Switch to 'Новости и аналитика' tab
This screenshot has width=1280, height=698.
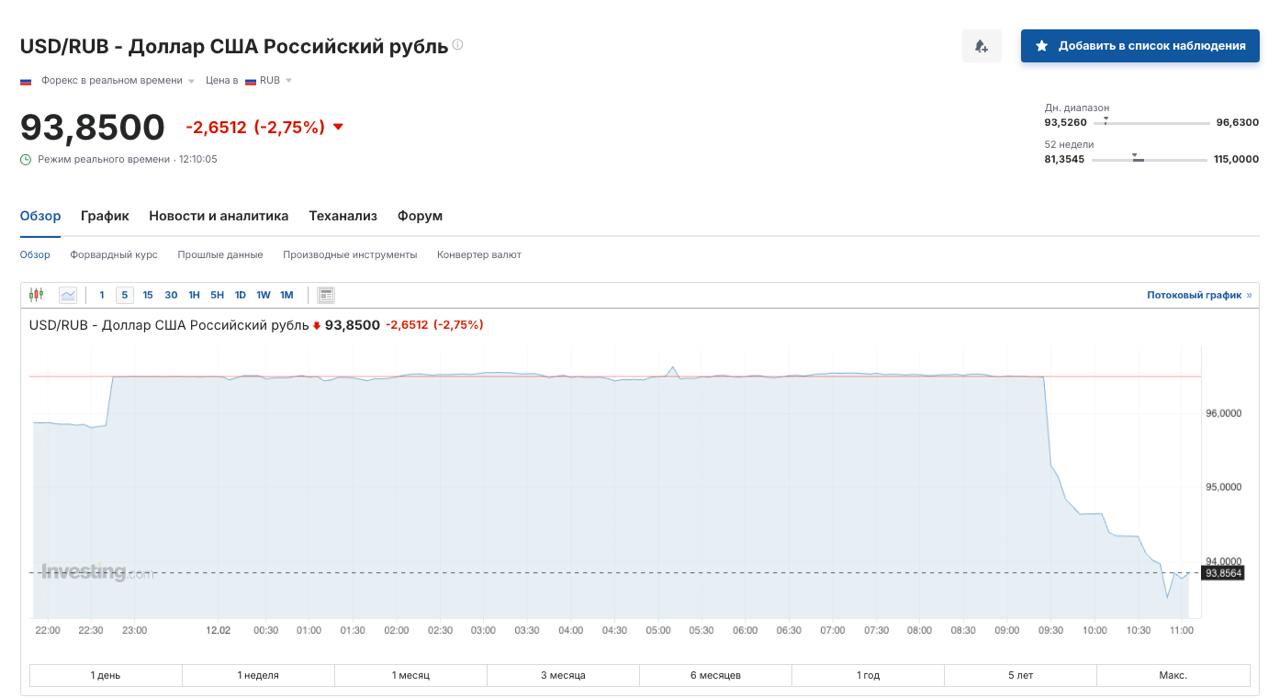pyautogui.click(x=218, y=216)
